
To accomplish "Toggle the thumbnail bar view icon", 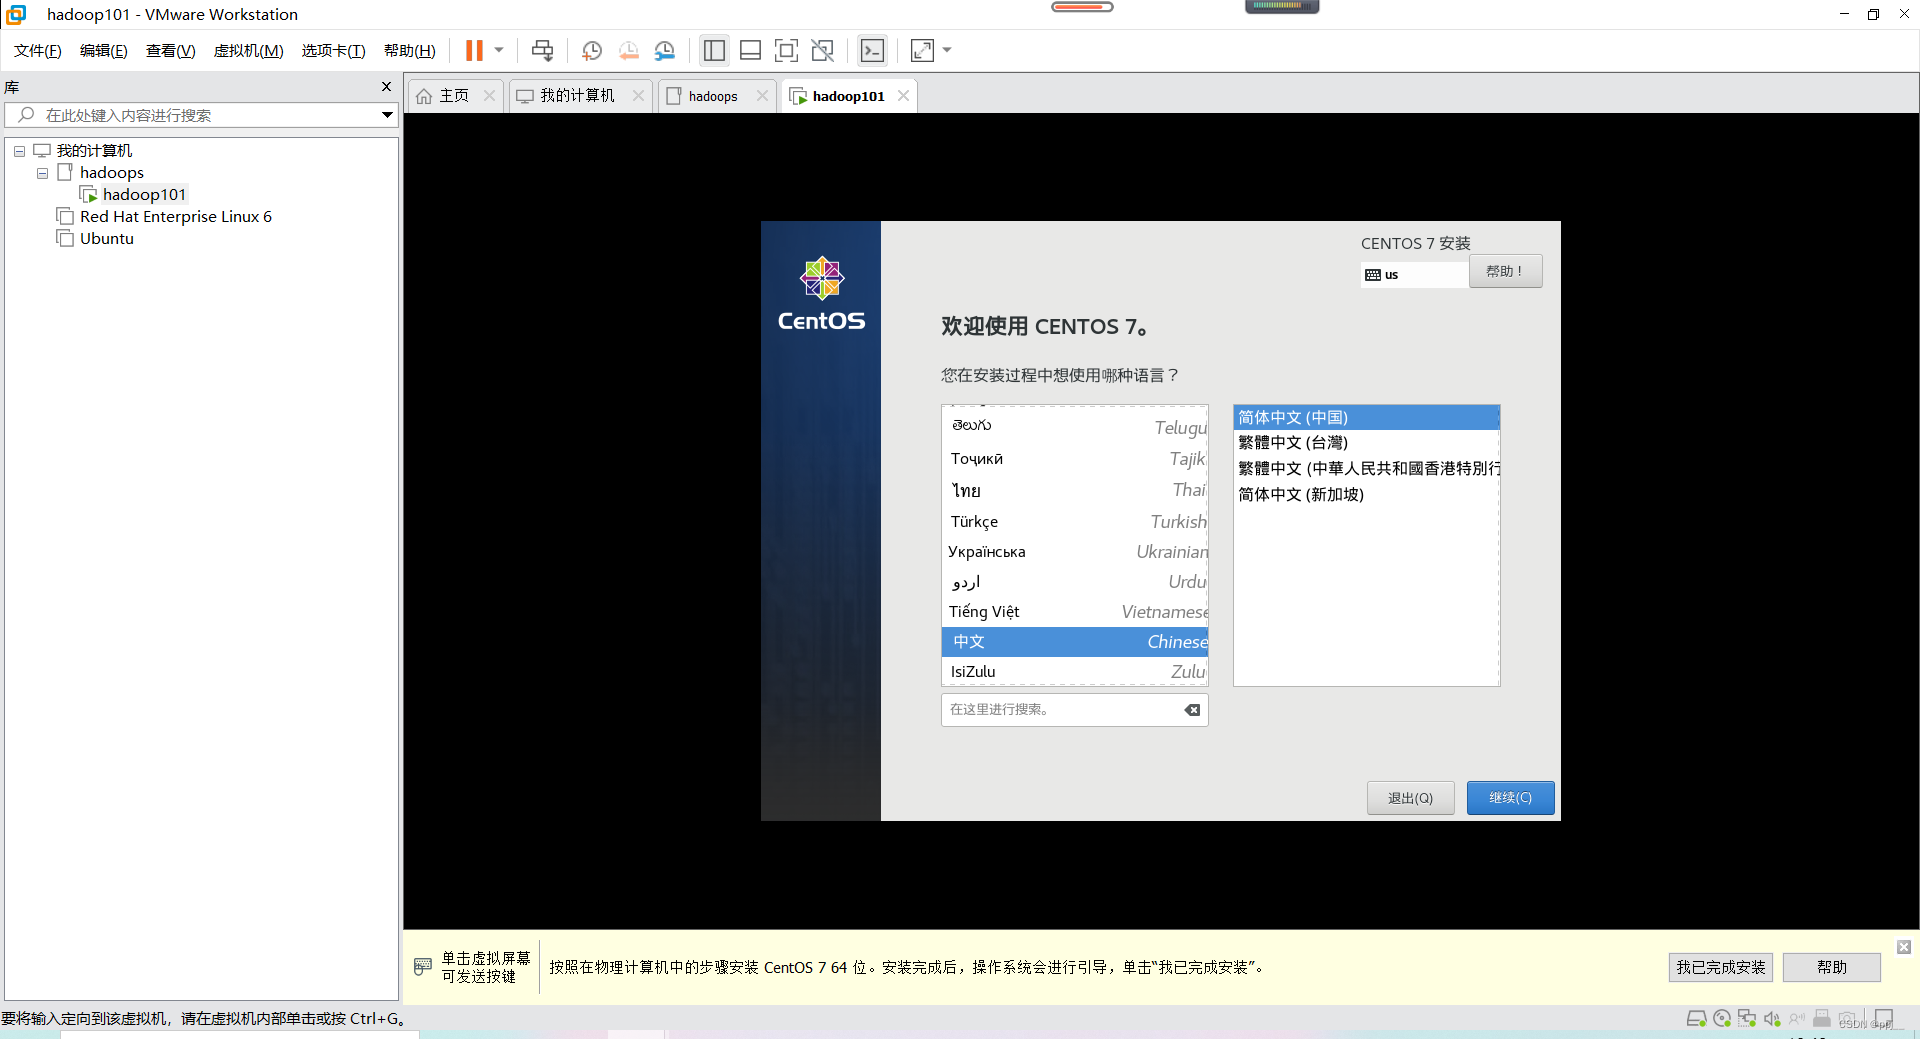I will tap(750, 50).
